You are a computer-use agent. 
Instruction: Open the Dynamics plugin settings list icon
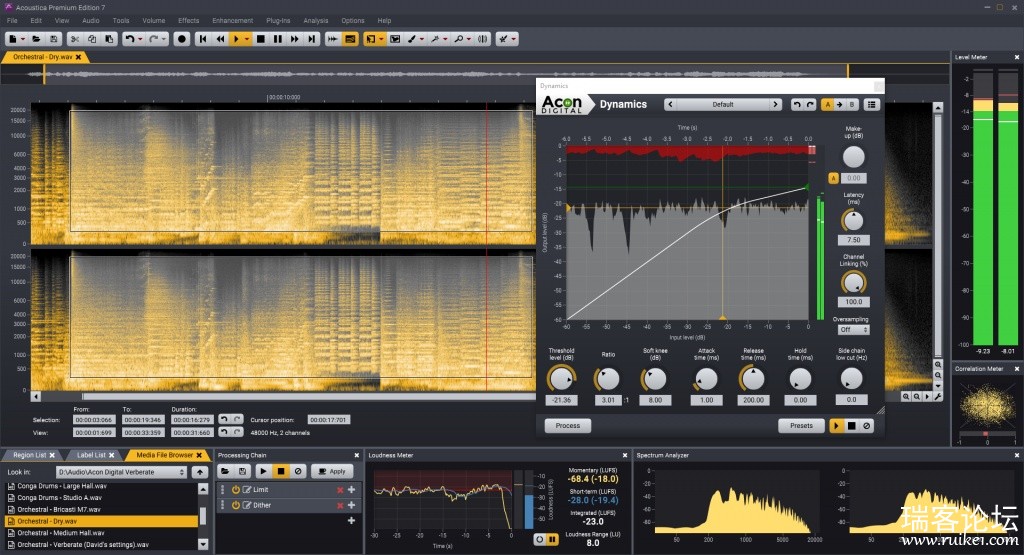pos(871,104)
